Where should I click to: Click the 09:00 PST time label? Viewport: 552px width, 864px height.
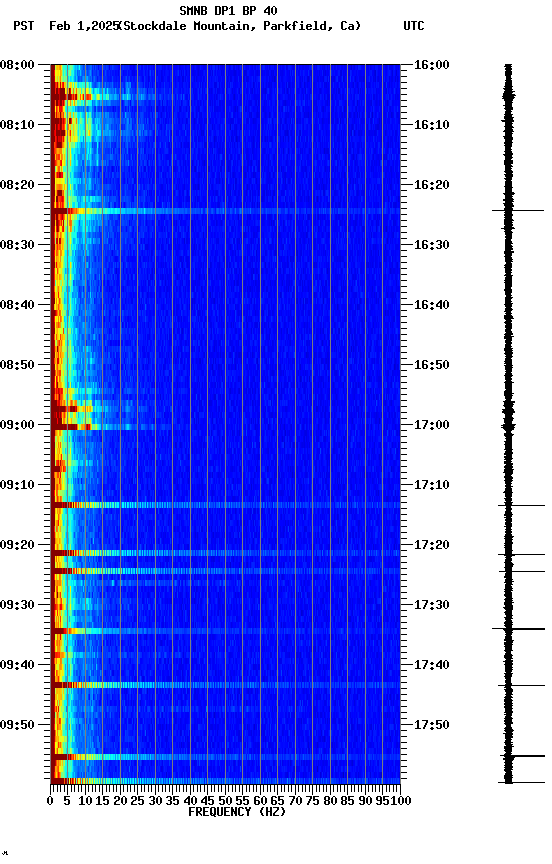17,425
